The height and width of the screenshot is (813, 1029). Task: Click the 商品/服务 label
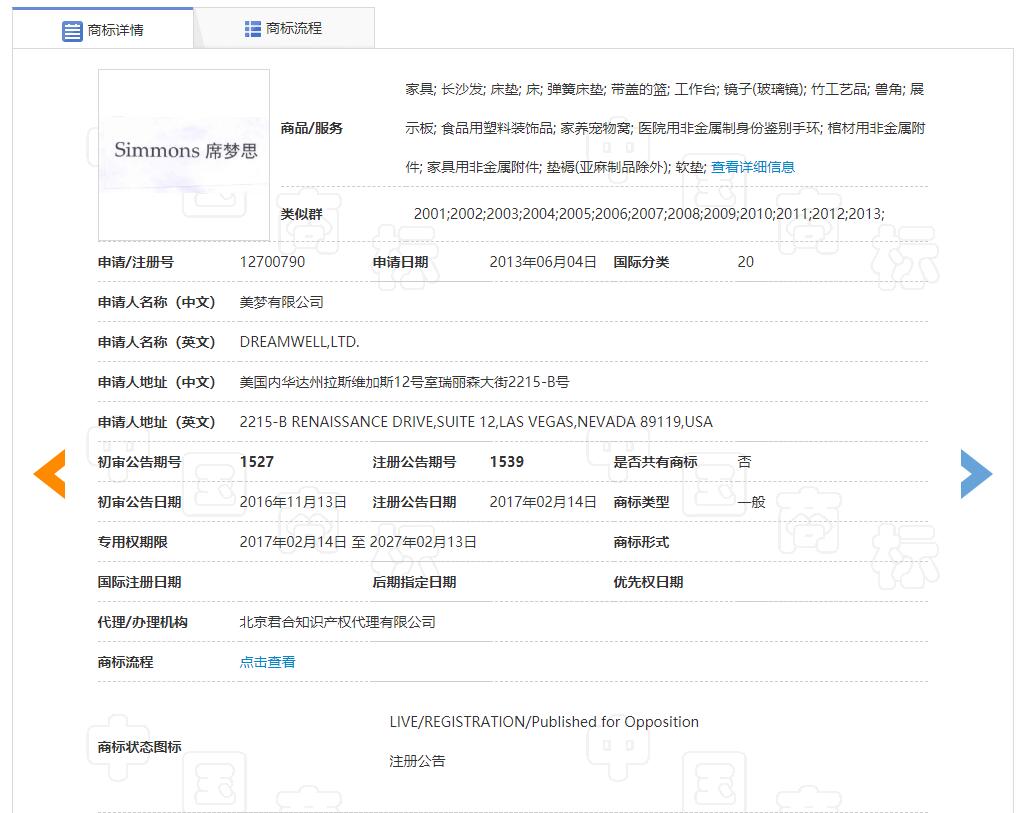click(x=312, y=129)
